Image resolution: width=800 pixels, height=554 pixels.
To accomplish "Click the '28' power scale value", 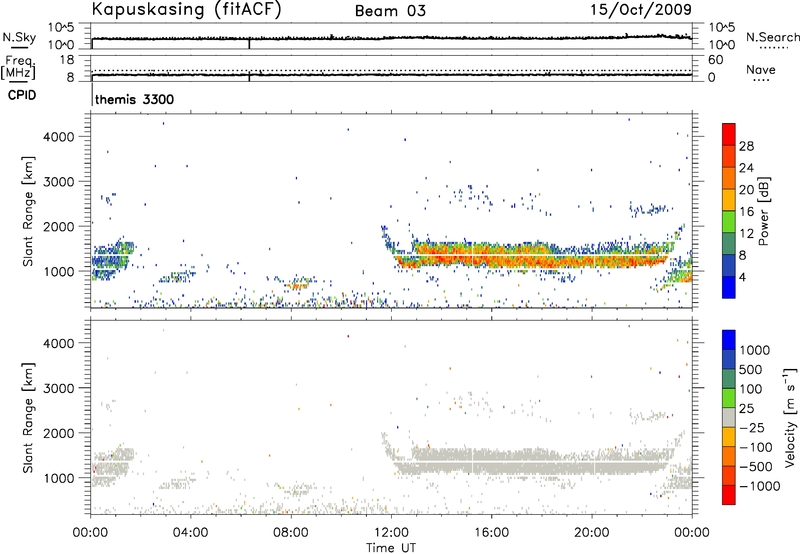I will (746, 146).
